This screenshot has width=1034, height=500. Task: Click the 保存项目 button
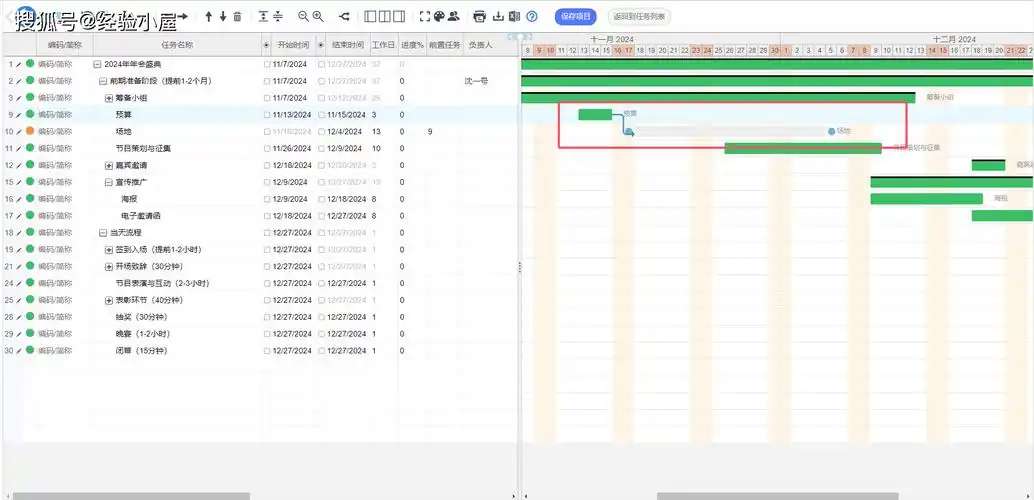[576, 16]
